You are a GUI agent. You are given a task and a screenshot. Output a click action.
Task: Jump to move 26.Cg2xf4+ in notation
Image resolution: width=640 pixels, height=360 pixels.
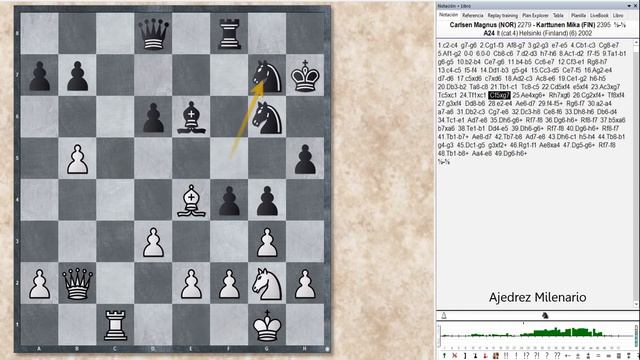pos(589,95)
